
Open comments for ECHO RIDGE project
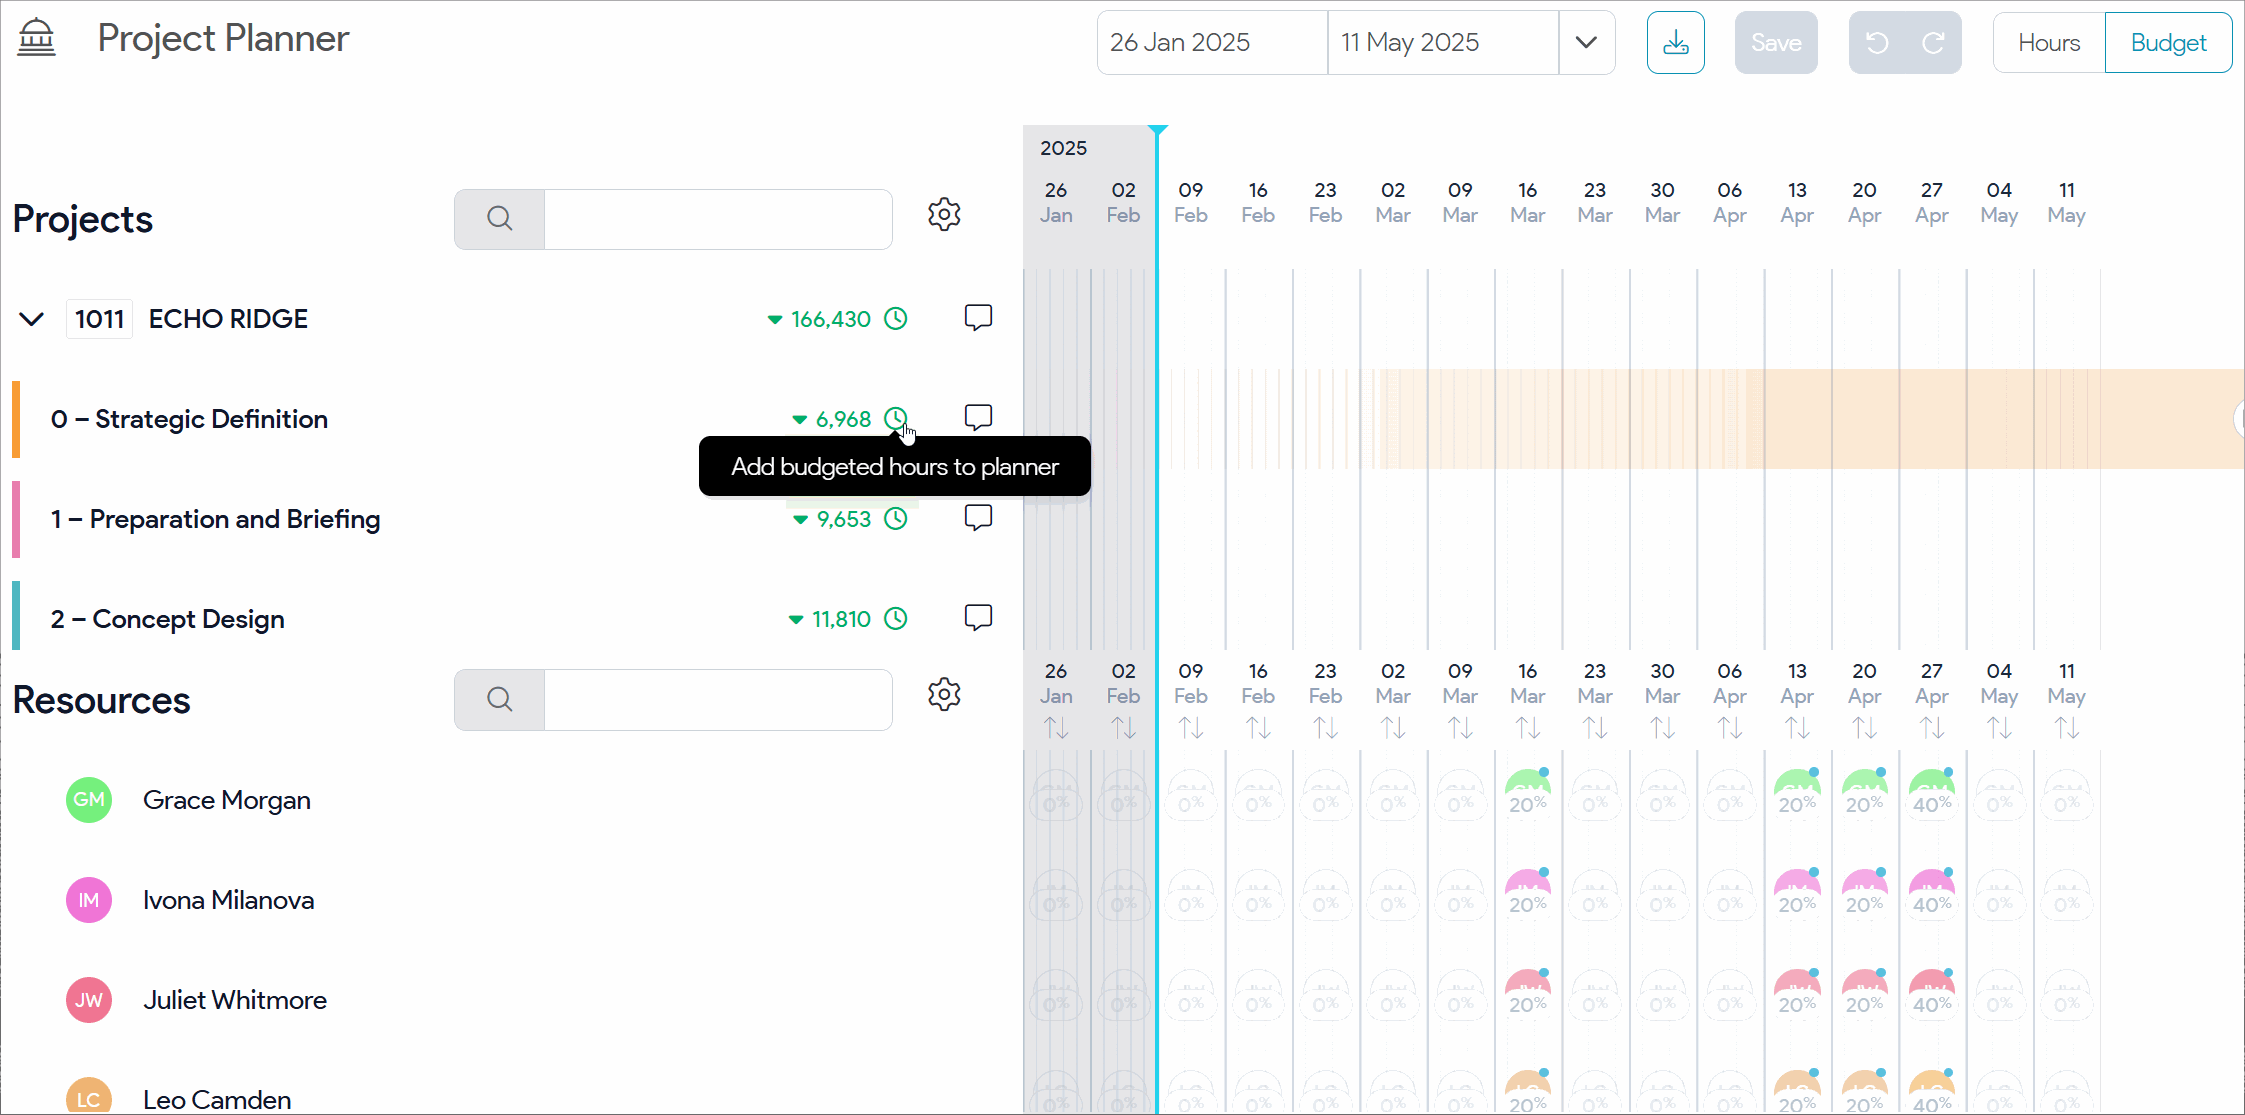point(978,318)
